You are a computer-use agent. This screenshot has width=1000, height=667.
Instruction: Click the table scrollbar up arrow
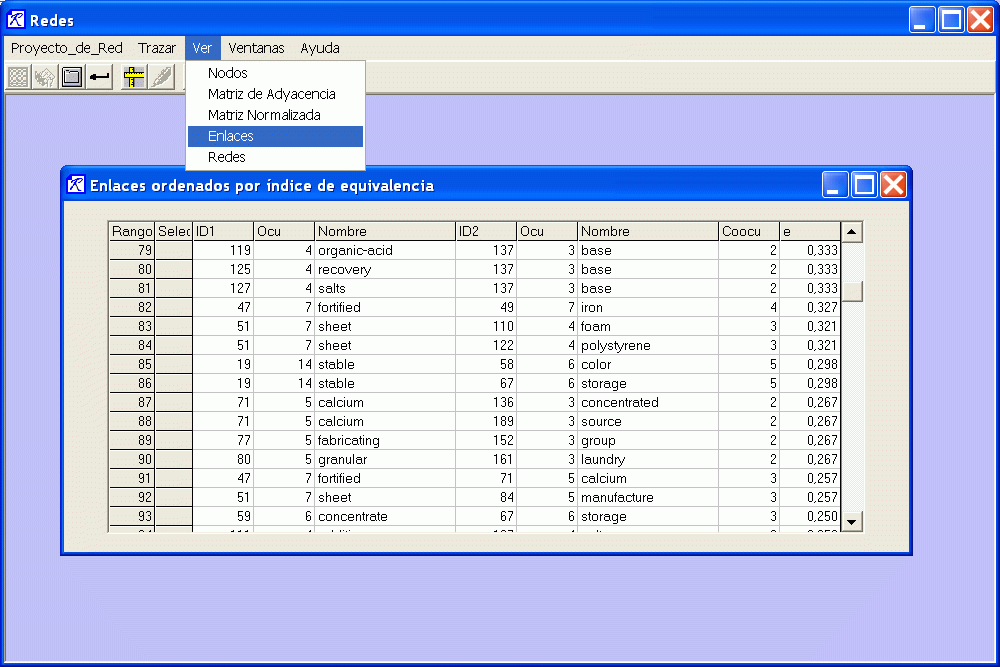click(x=852, y=232)
